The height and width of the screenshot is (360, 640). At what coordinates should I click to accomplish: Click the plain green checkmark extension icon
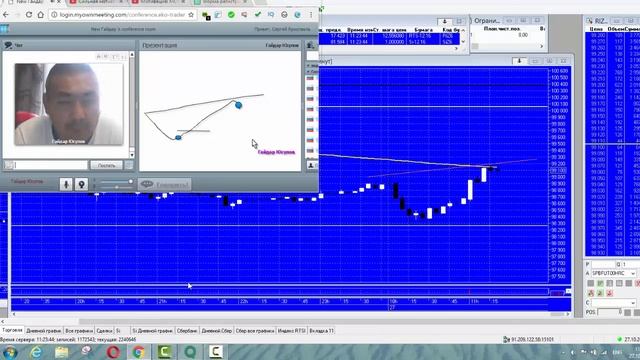258,15
